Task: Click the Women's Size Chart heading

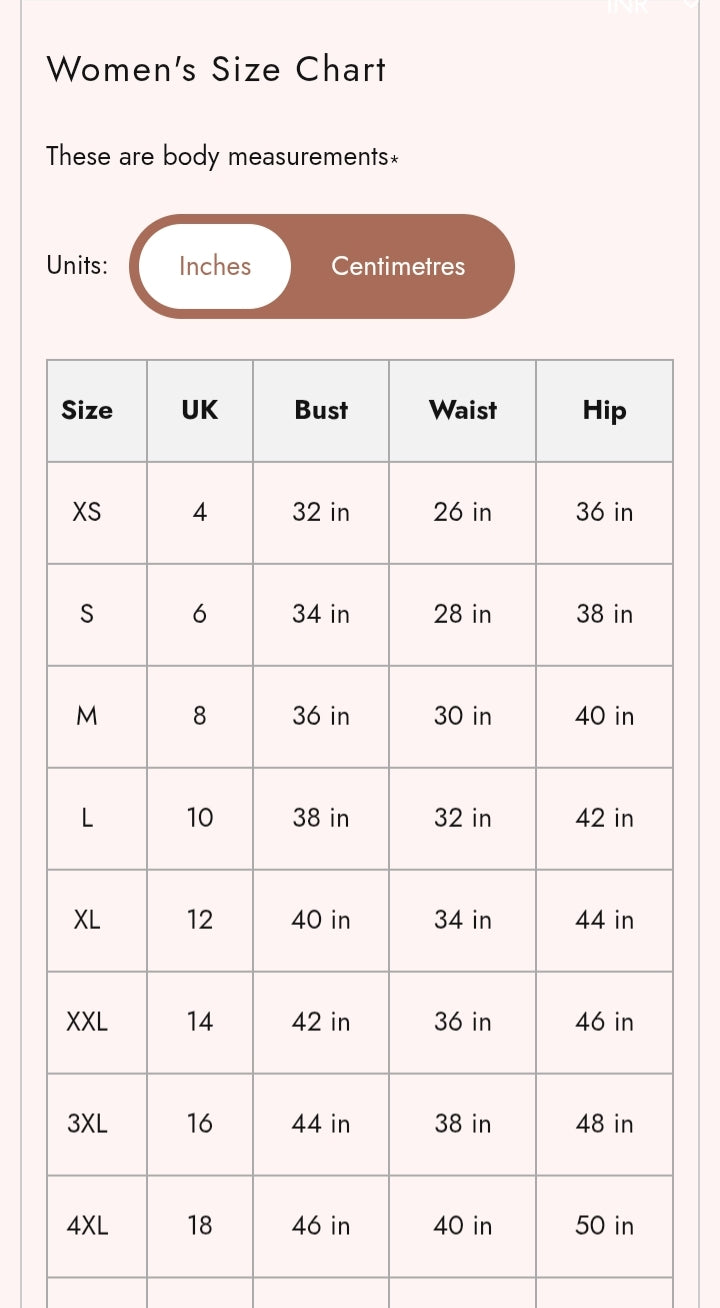Action: (x=216, y=69)
